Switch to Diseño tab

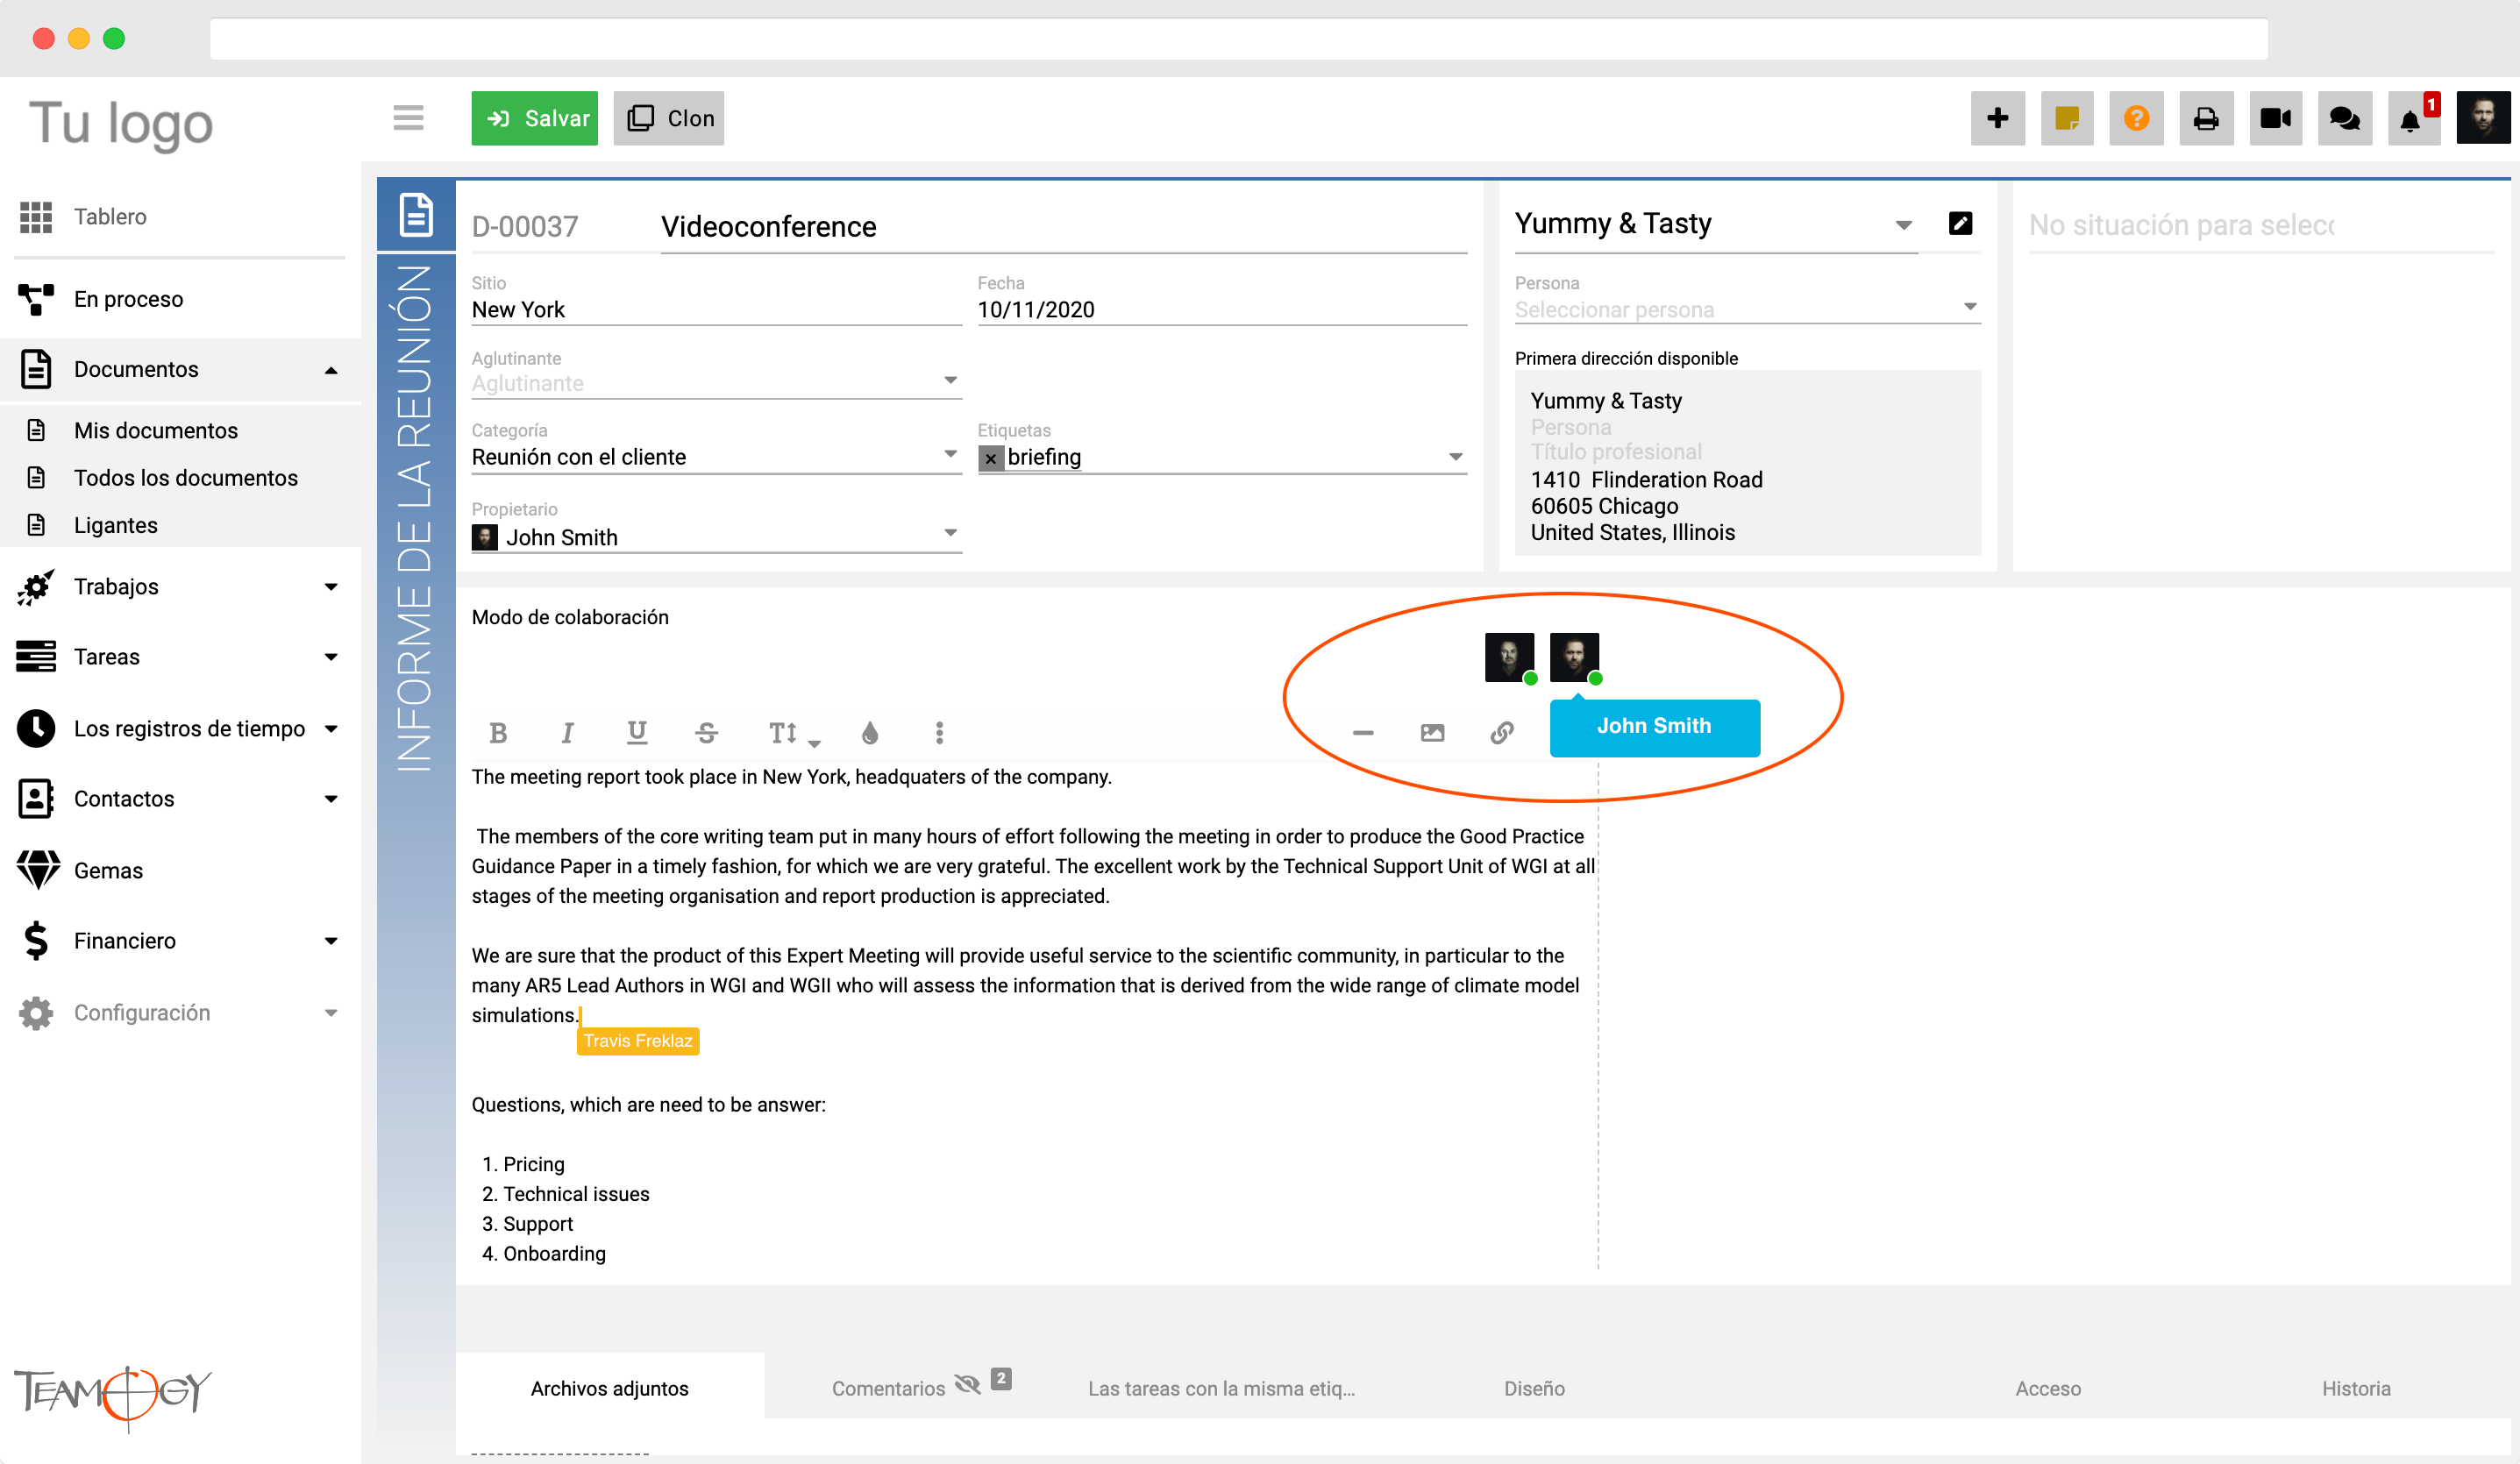point(1534,1388)
